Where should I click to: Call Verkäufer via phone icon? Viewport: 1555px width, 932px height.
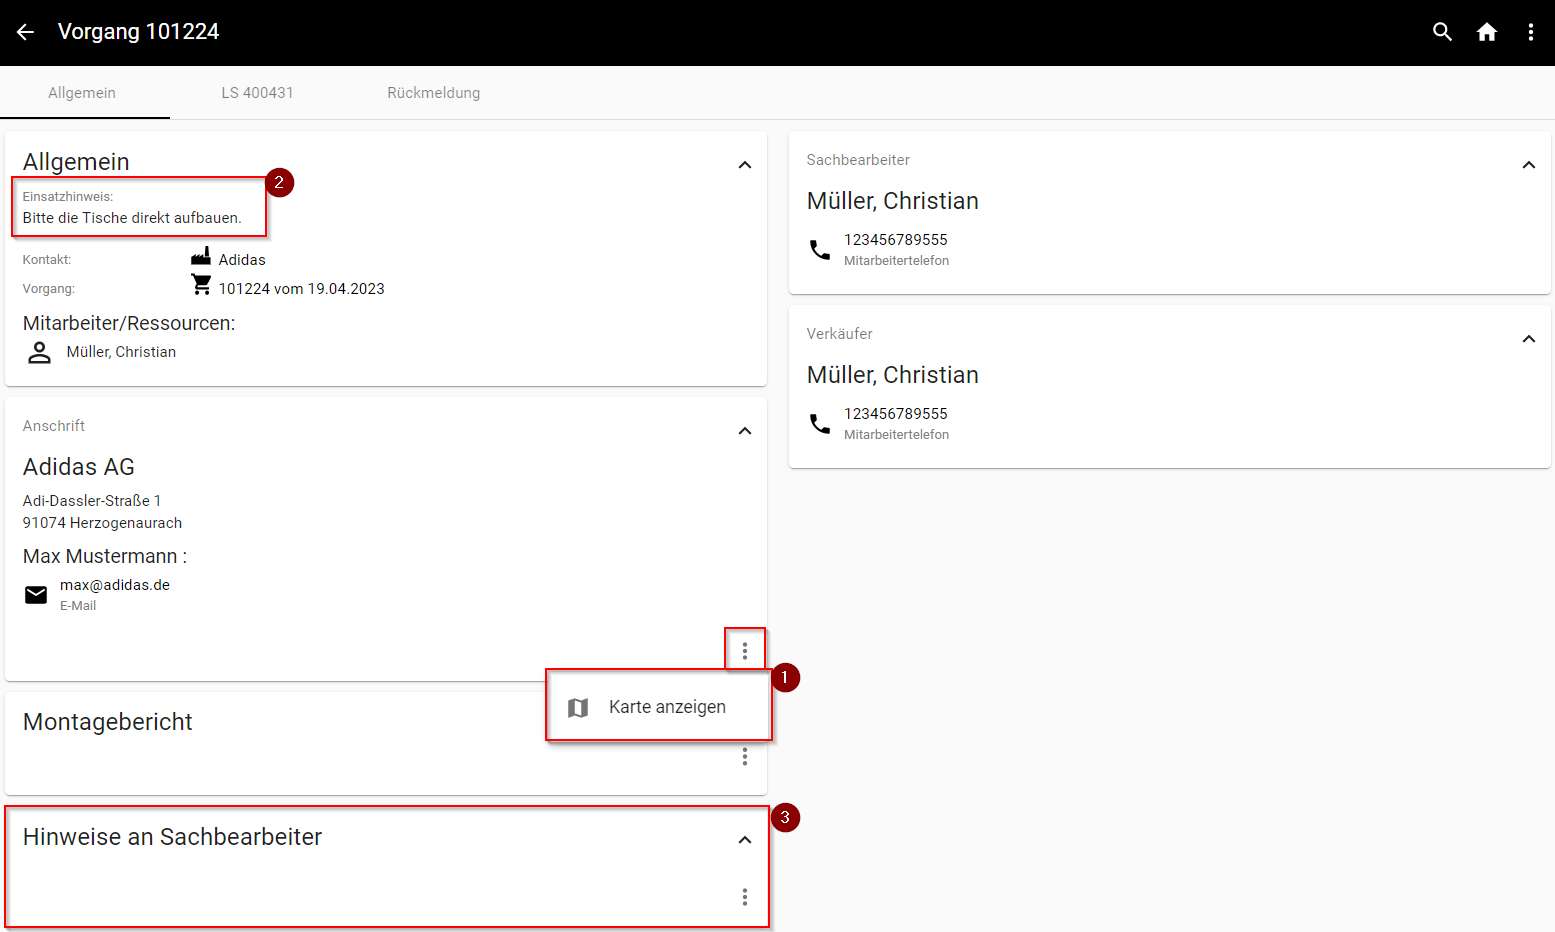[x=820, y=423]
